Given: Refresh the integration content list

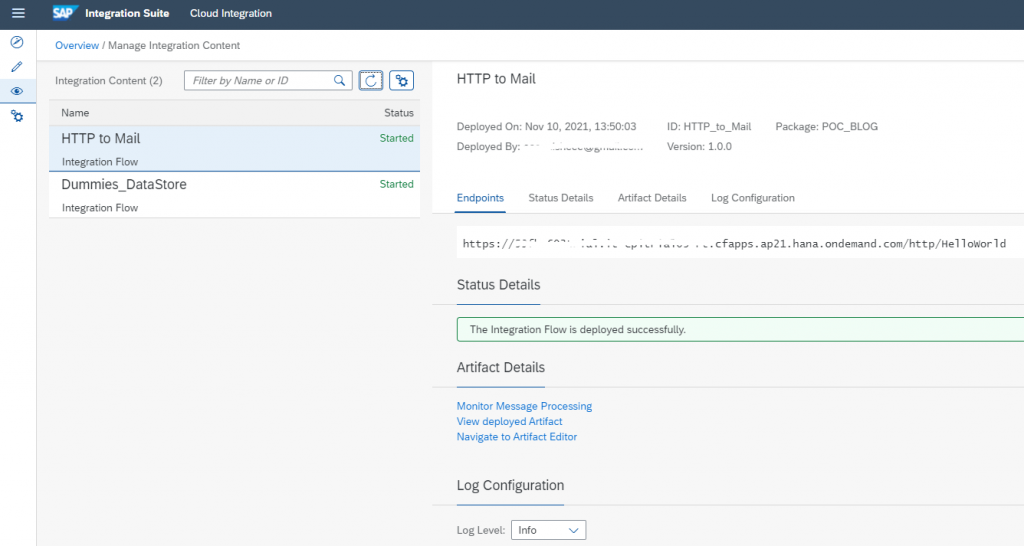Looking at the screenshot, I should [x=371, y=80].
